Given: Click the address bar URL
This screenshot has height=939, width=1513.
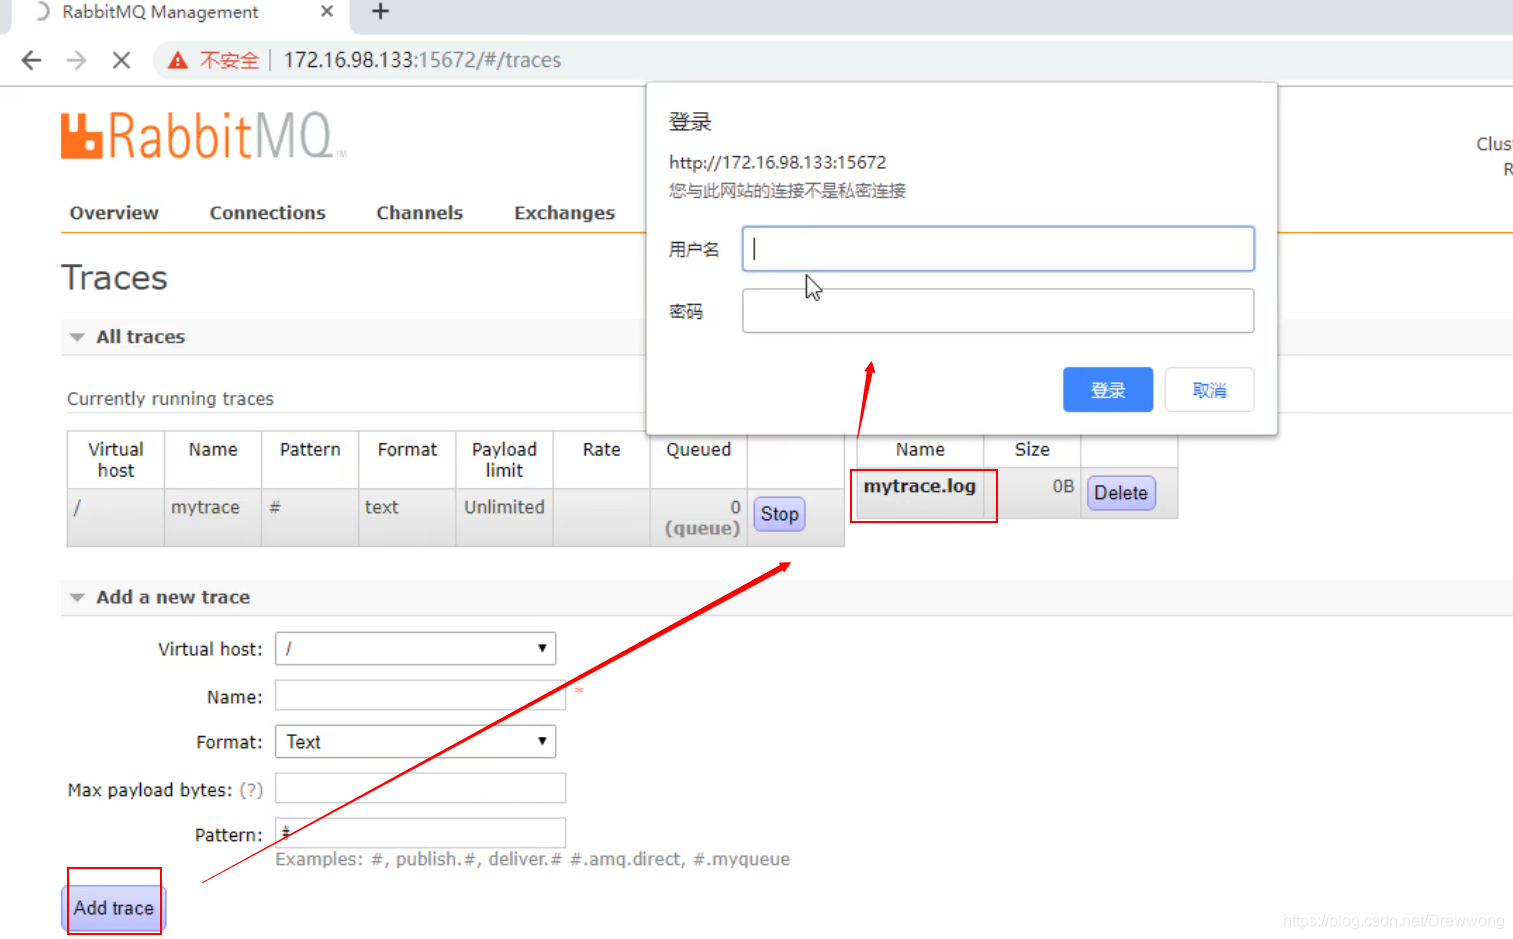Looking at the screenshot, I should click(422, 60).
